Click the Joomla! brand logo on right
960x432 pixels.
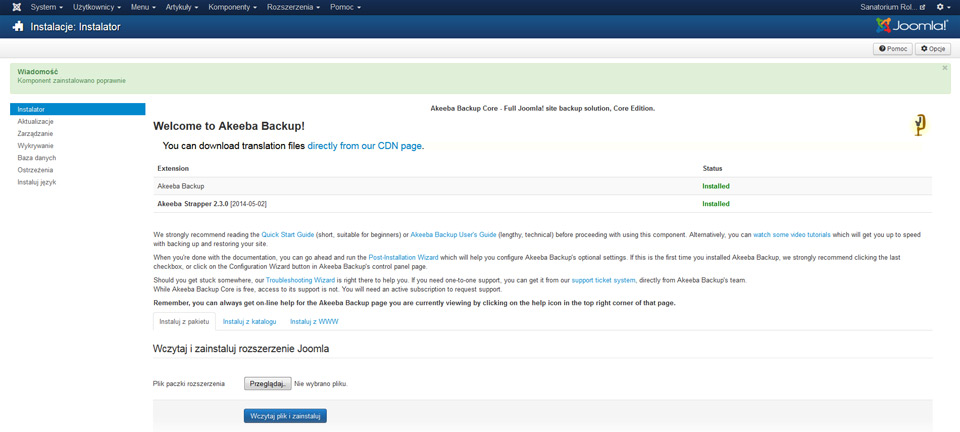[x=912, y=26]
